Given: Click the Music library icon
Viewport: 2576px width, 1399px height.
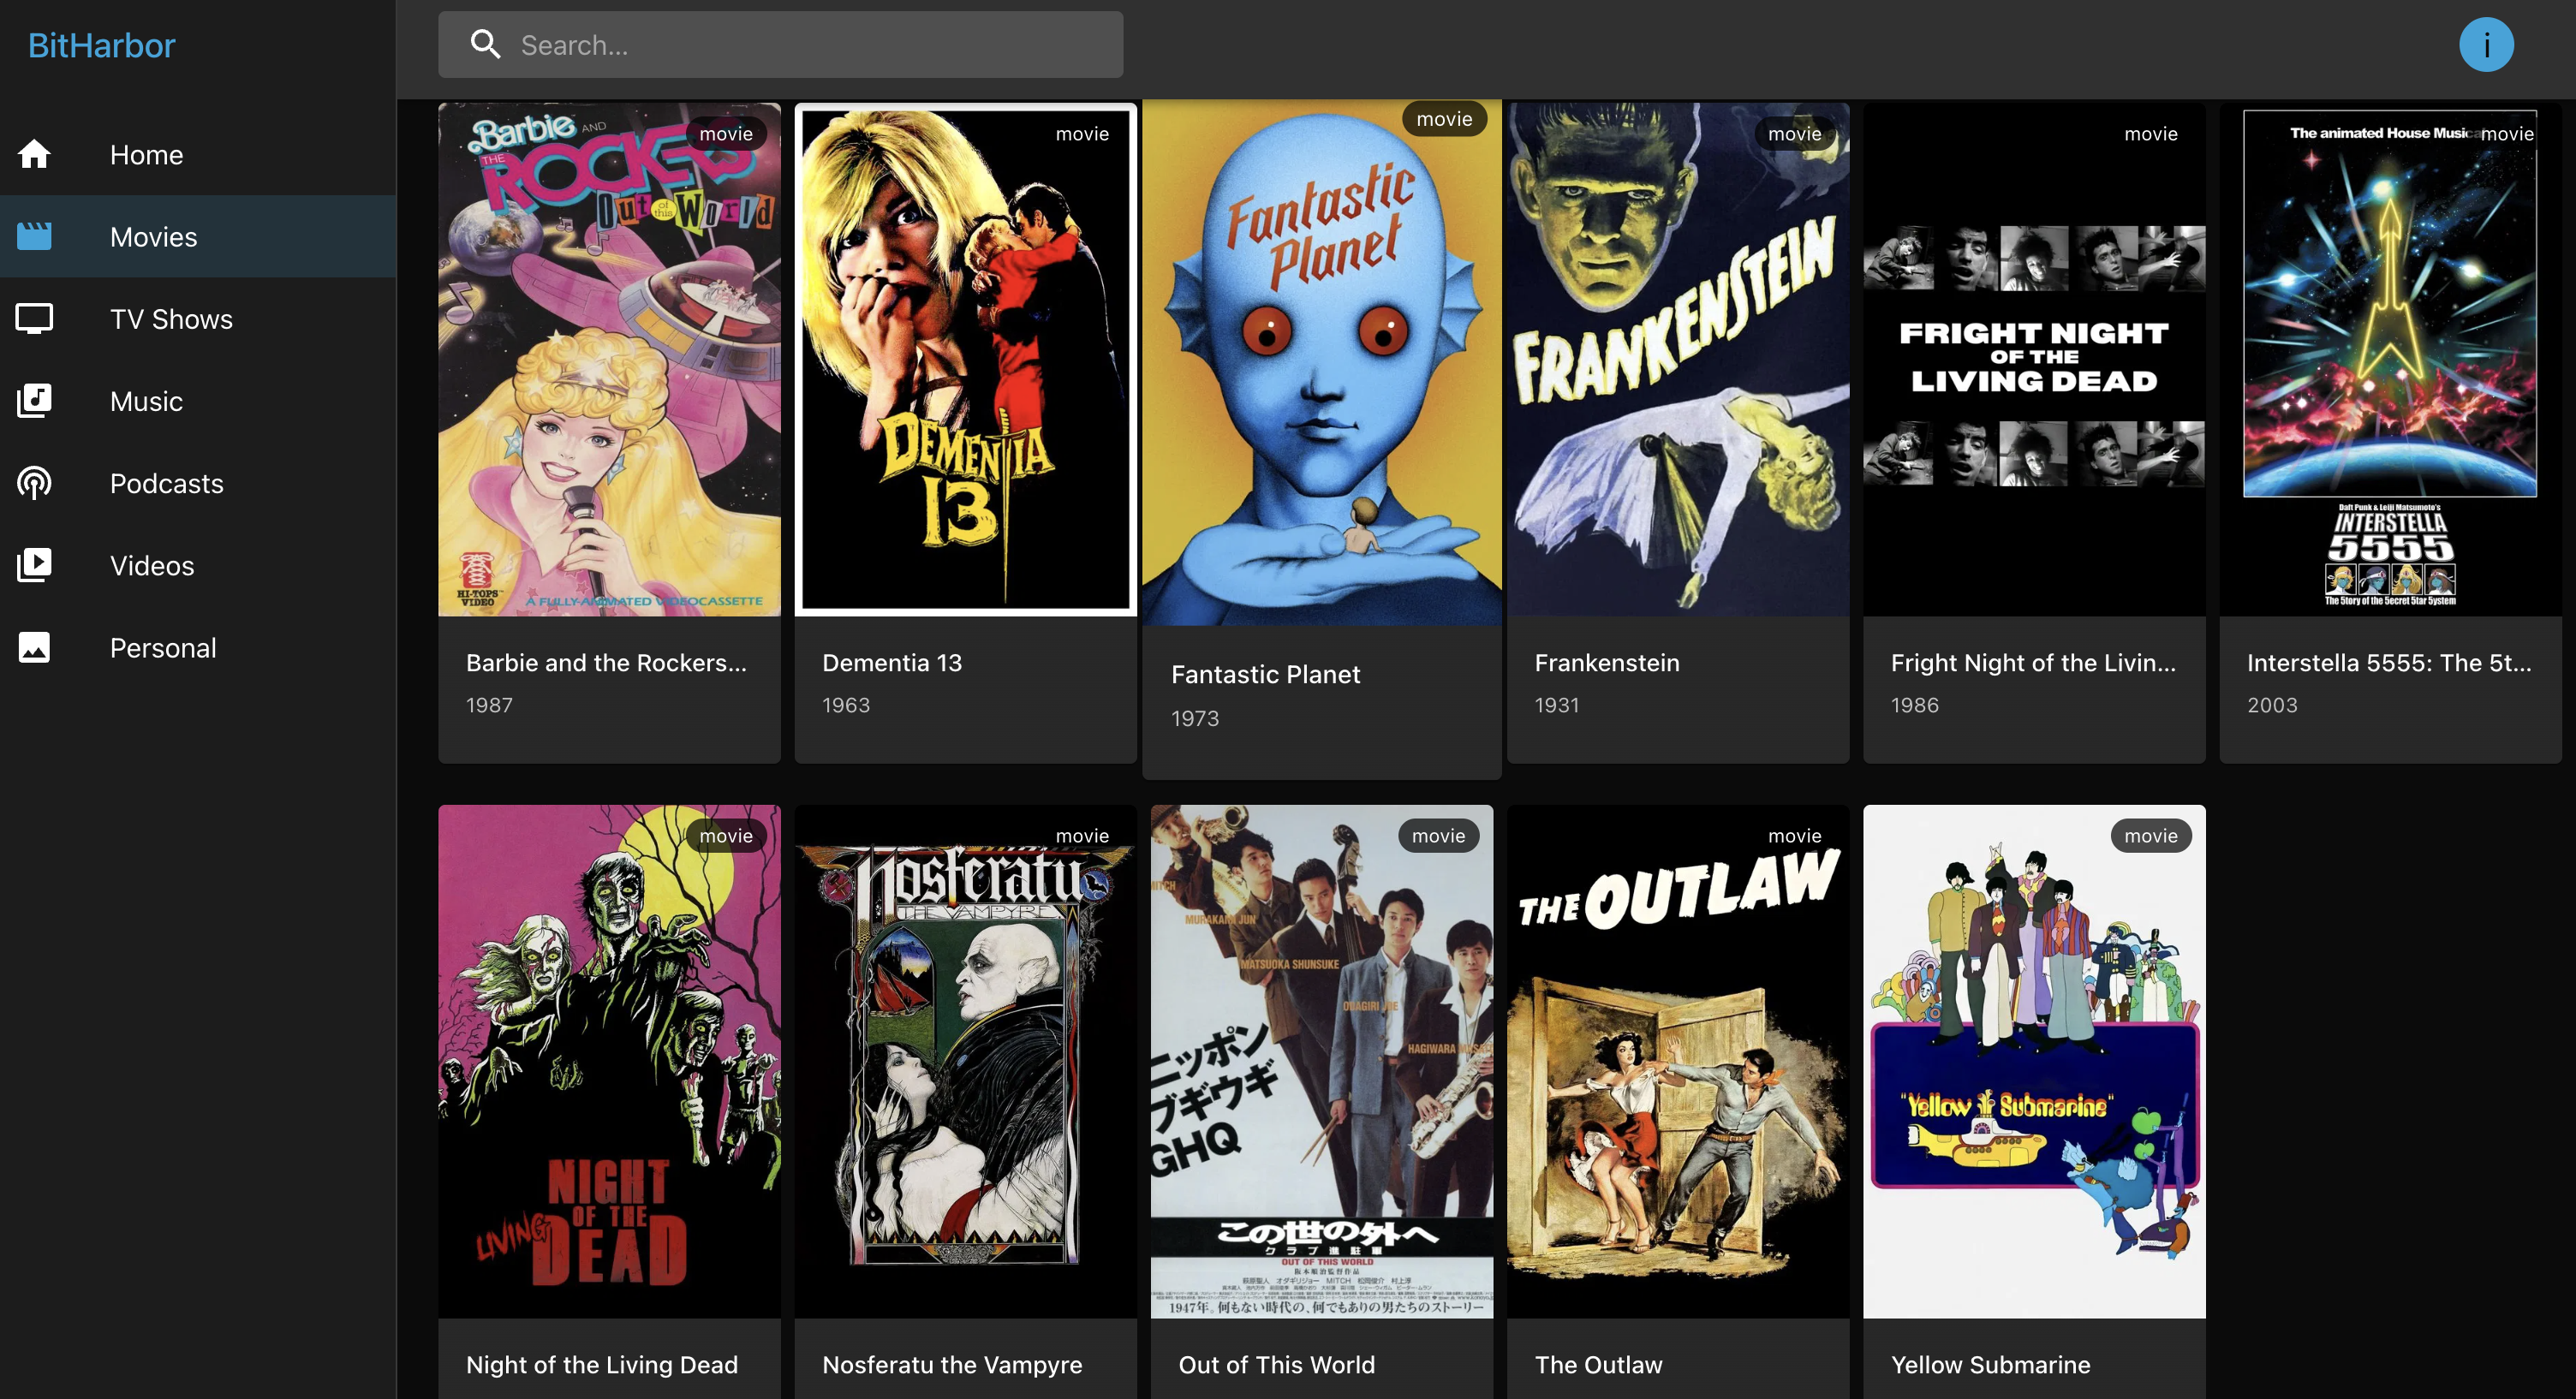Looking at the screenshot, I should [34, 401].
